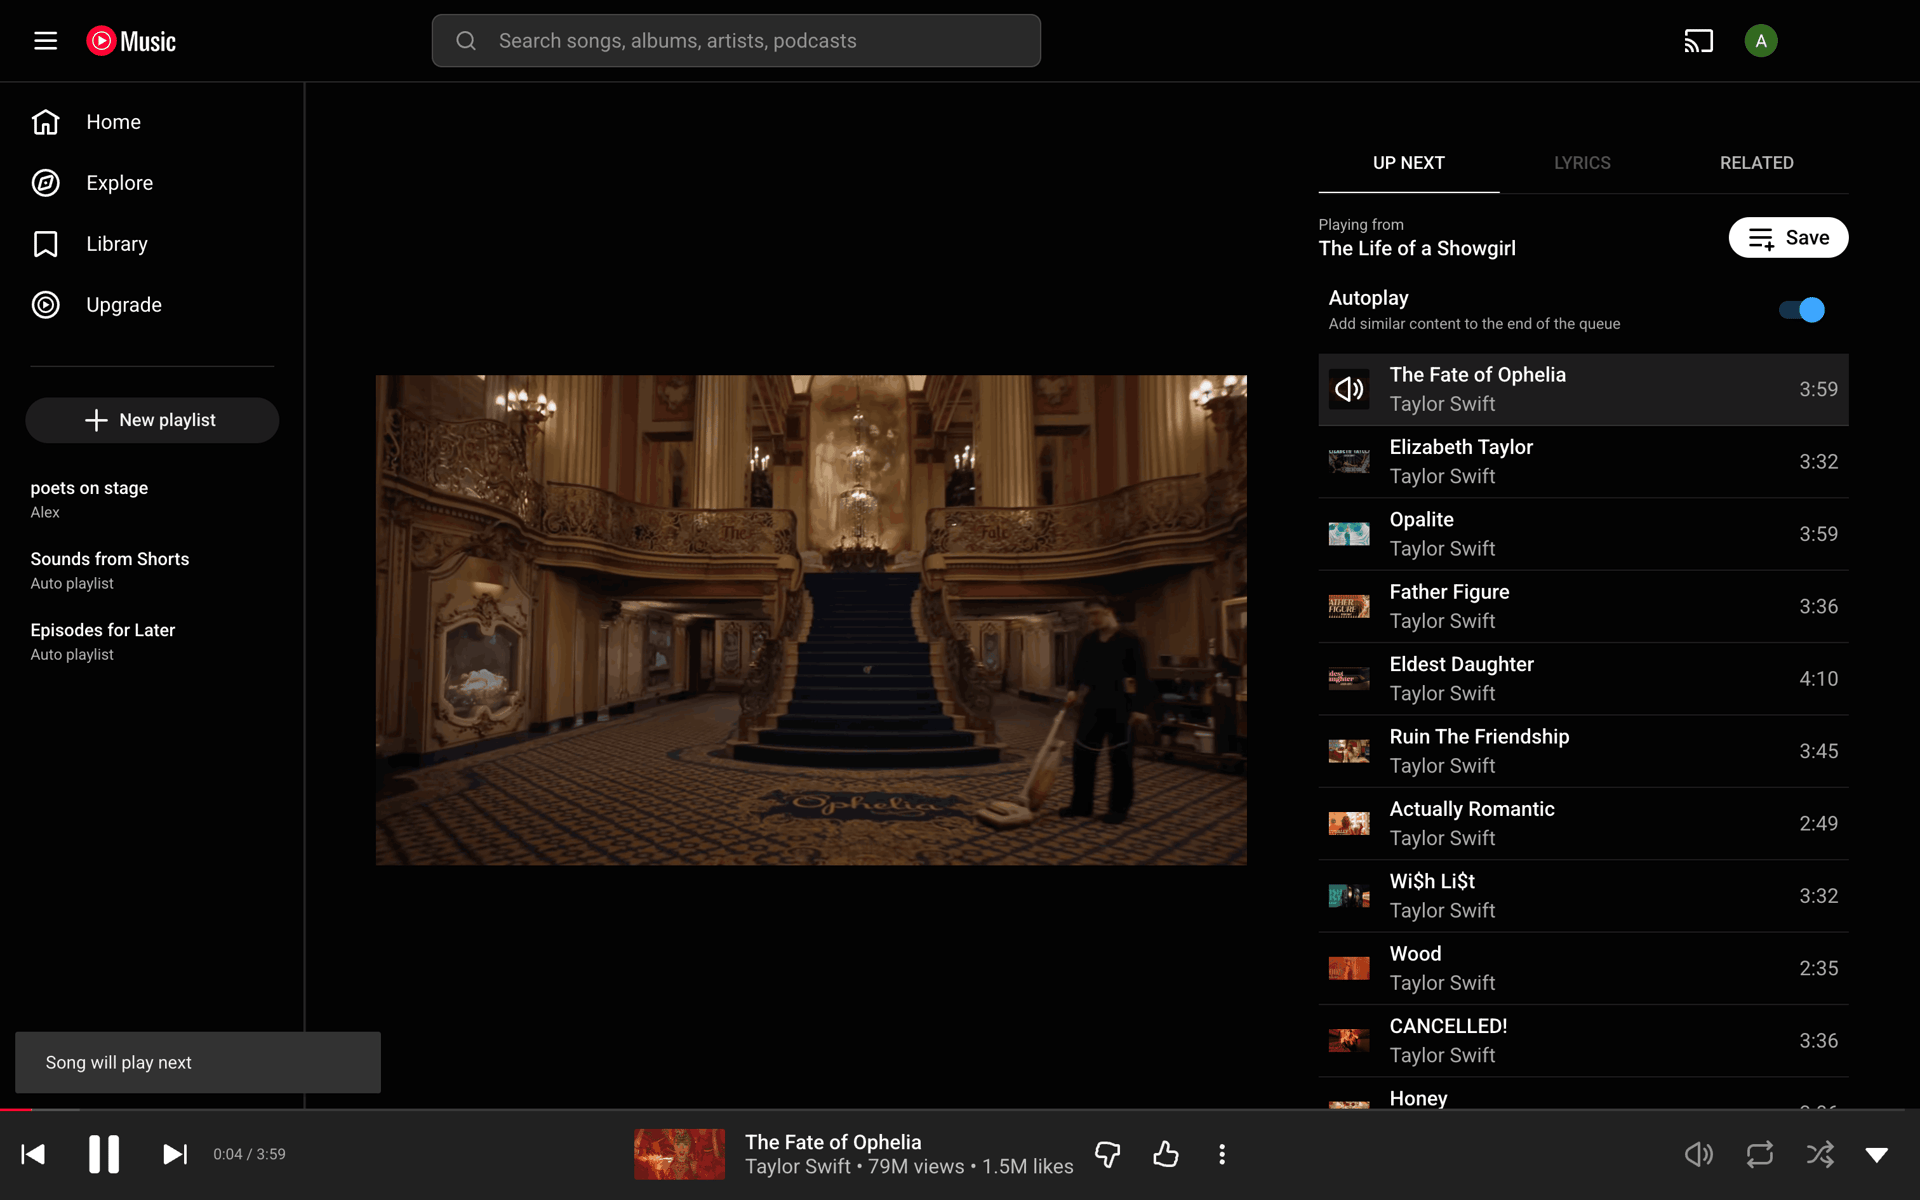Screen dimensions: 1920x1200
Task: Click the Wood thumbnail in queue
Action: (x=1349, y=968)
